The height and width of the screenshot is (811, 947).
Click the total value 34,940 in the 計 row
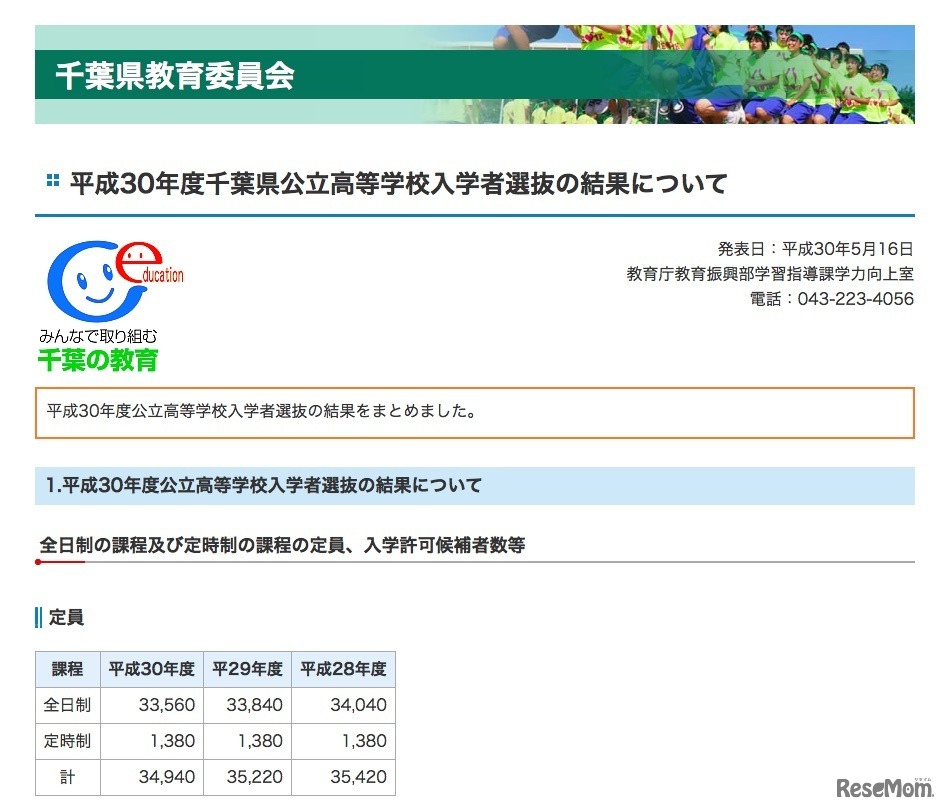(165, 777)
